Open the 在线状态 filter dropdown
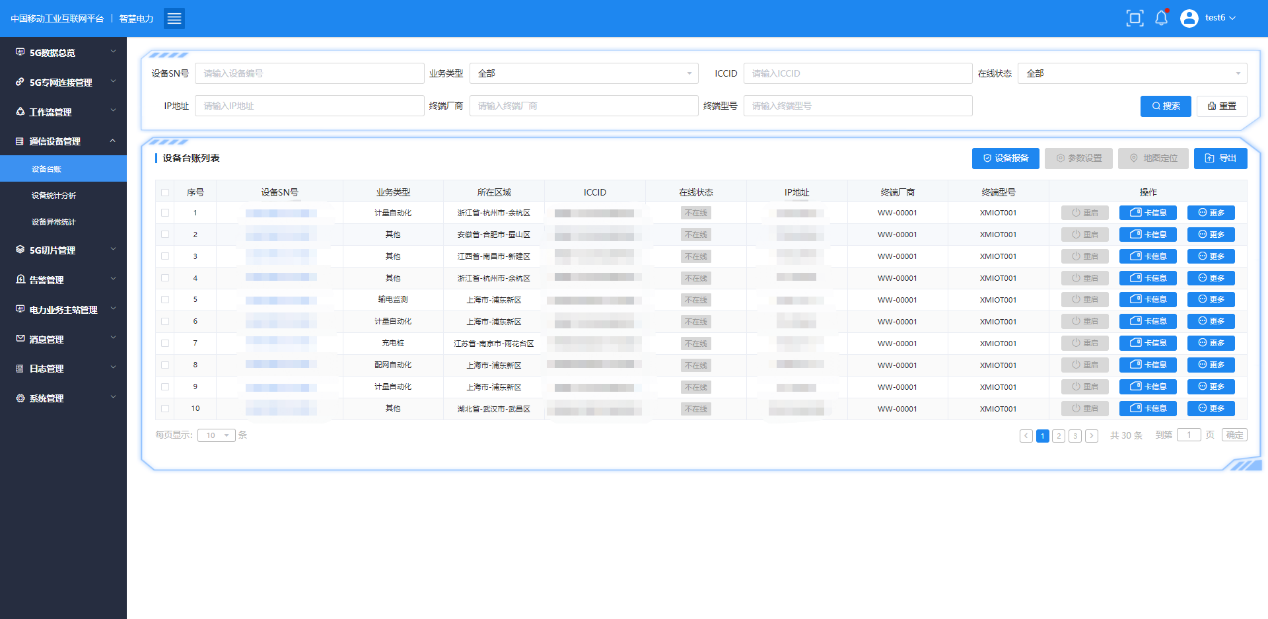Image resolution: width=1268 pixels, height=619 pixels. (1132, 73)
